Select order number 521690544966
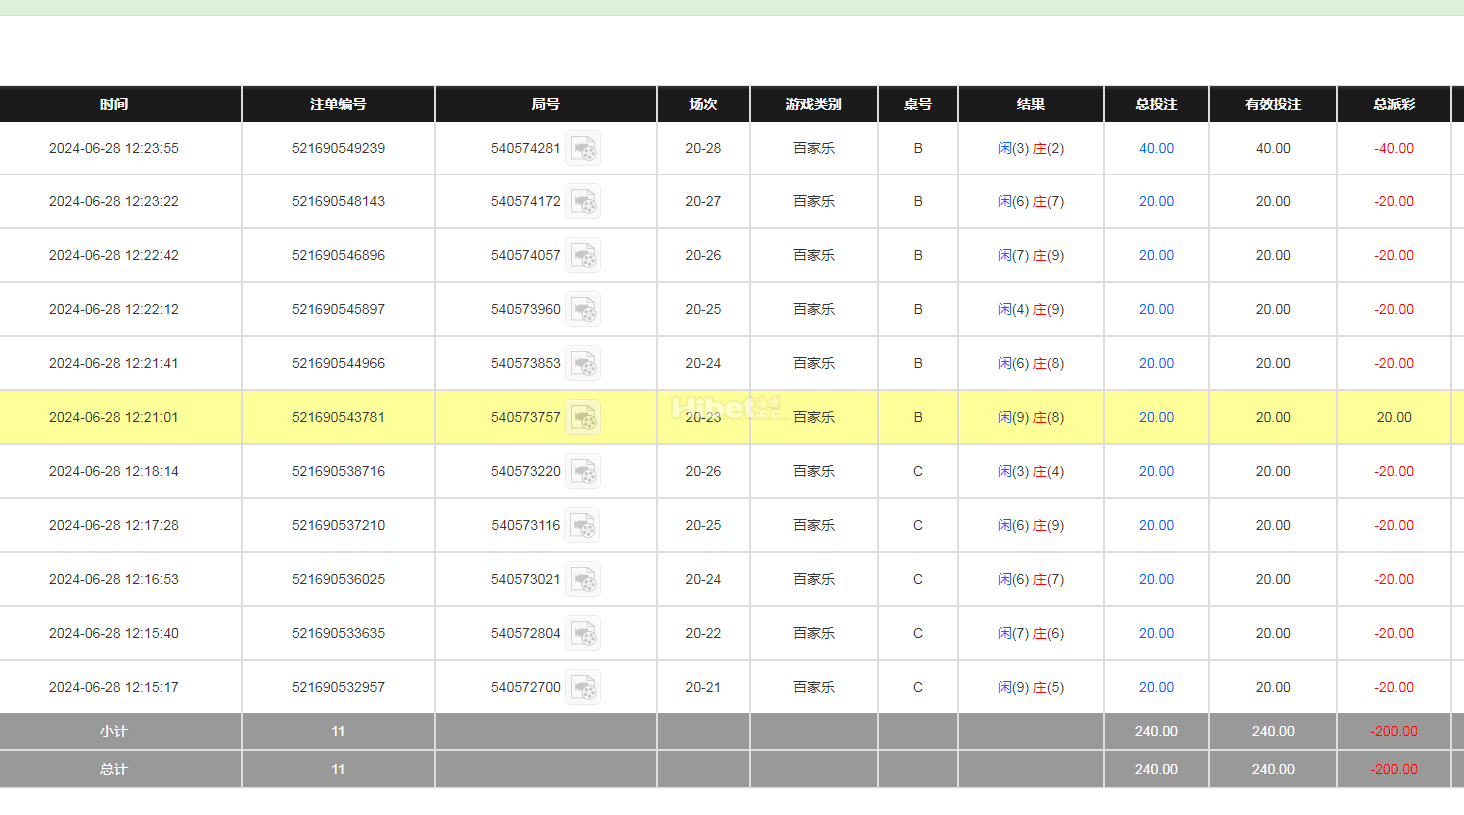This screenshot has width=1464, height=815. click(338, 363)
